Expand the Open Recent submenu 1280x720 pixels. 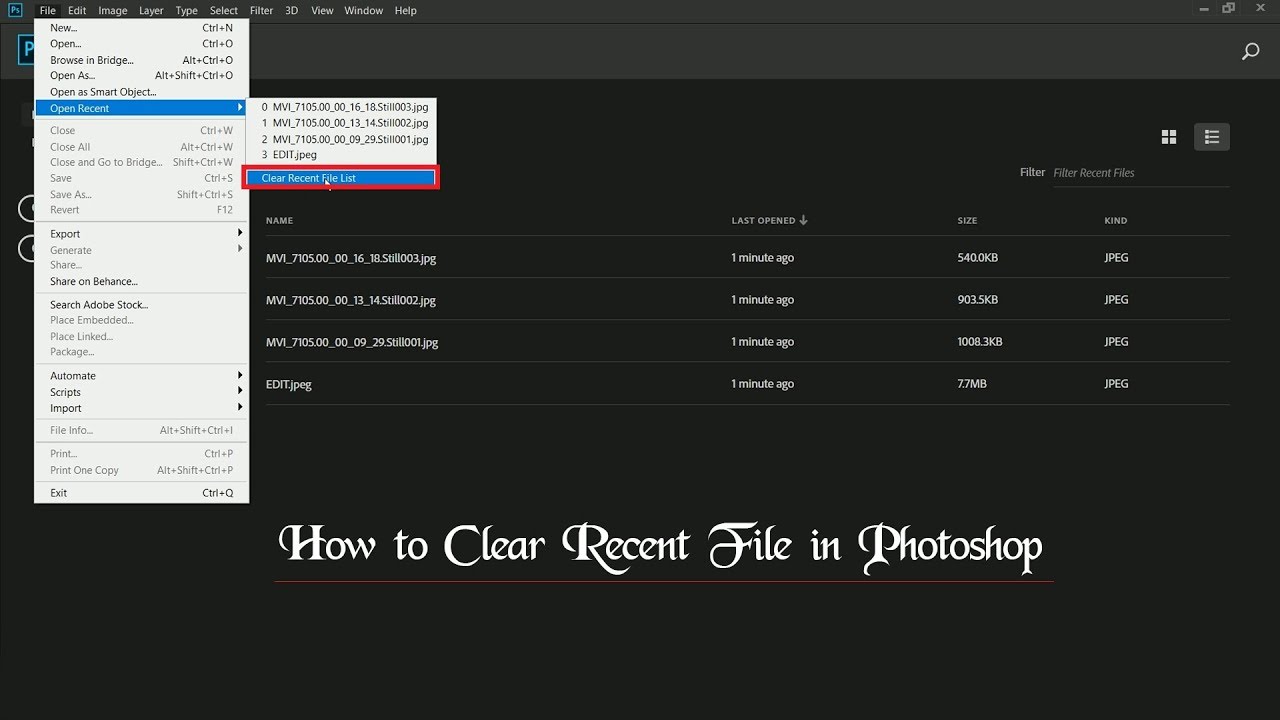pyautogui.click(x=141, y=108)
